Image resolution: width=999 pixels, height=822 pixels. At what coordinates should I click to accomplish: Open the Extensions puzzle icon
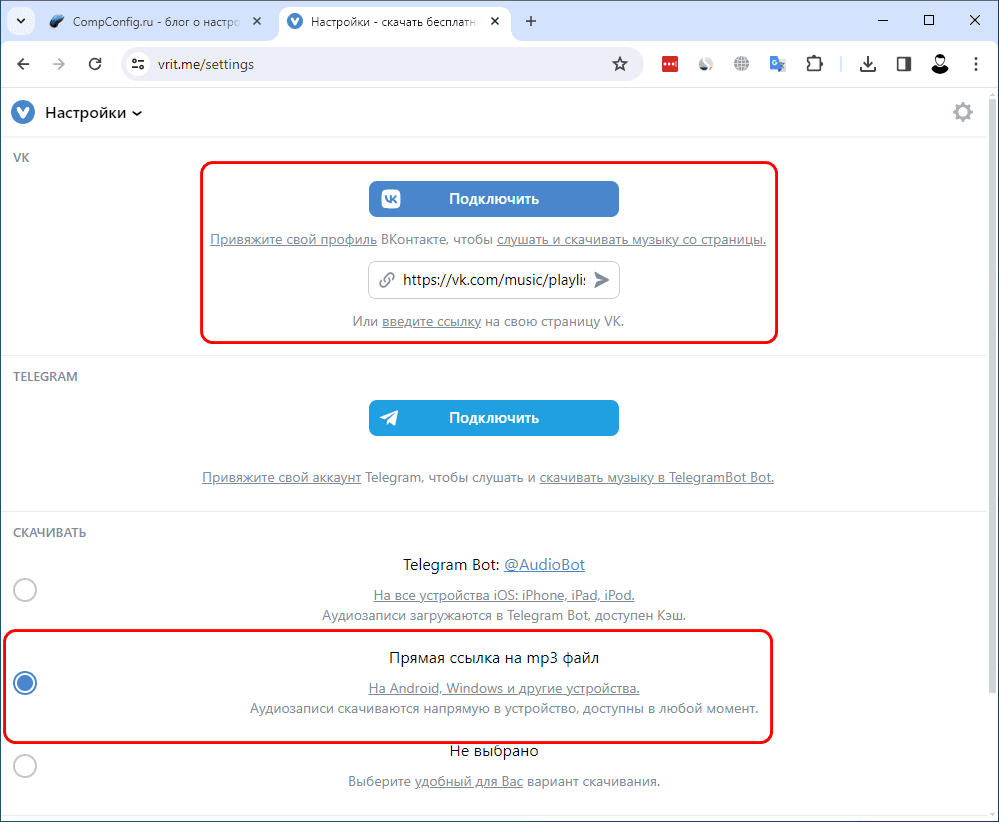pos(814,64)
